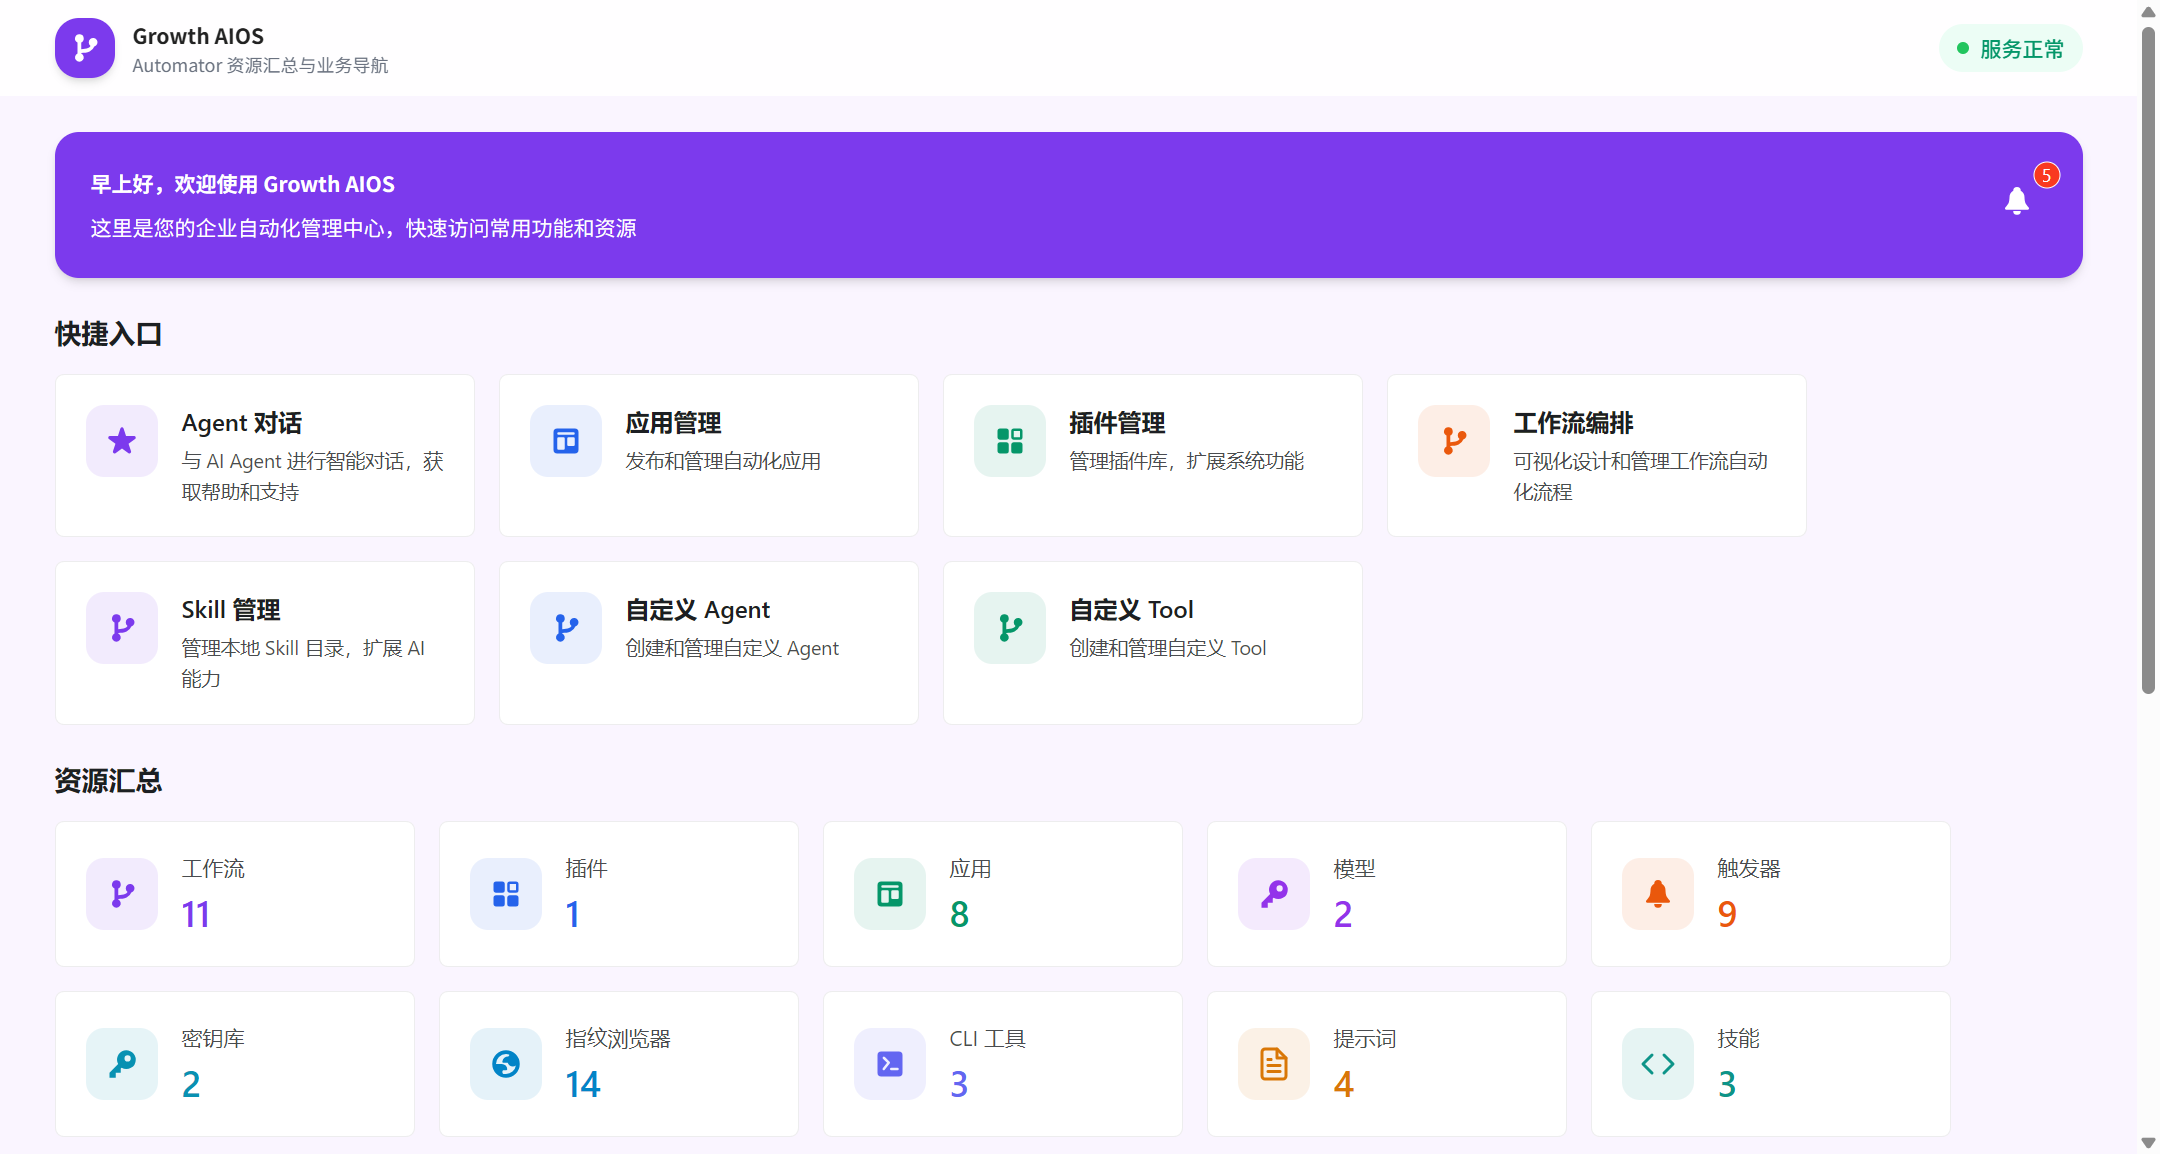Image resolution: width=2160 pixels, height=1154 pixels.
Task: Open the Agent 对话 shortcut title
Action: (241, 423)
